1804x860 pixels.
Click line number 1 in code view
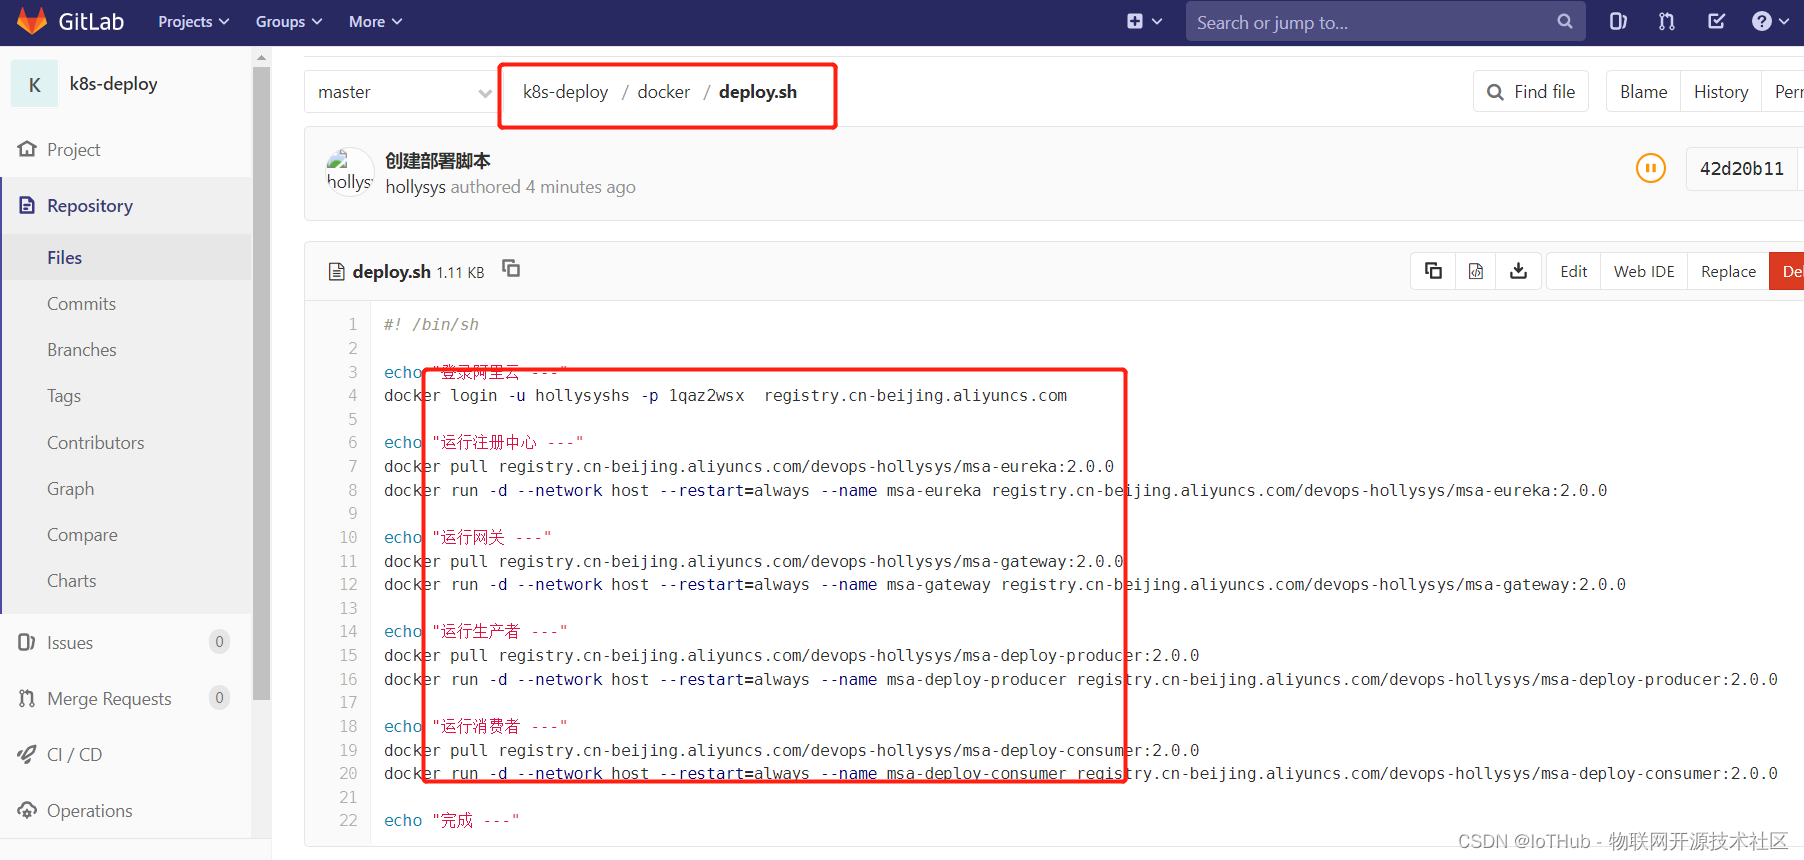352,324
